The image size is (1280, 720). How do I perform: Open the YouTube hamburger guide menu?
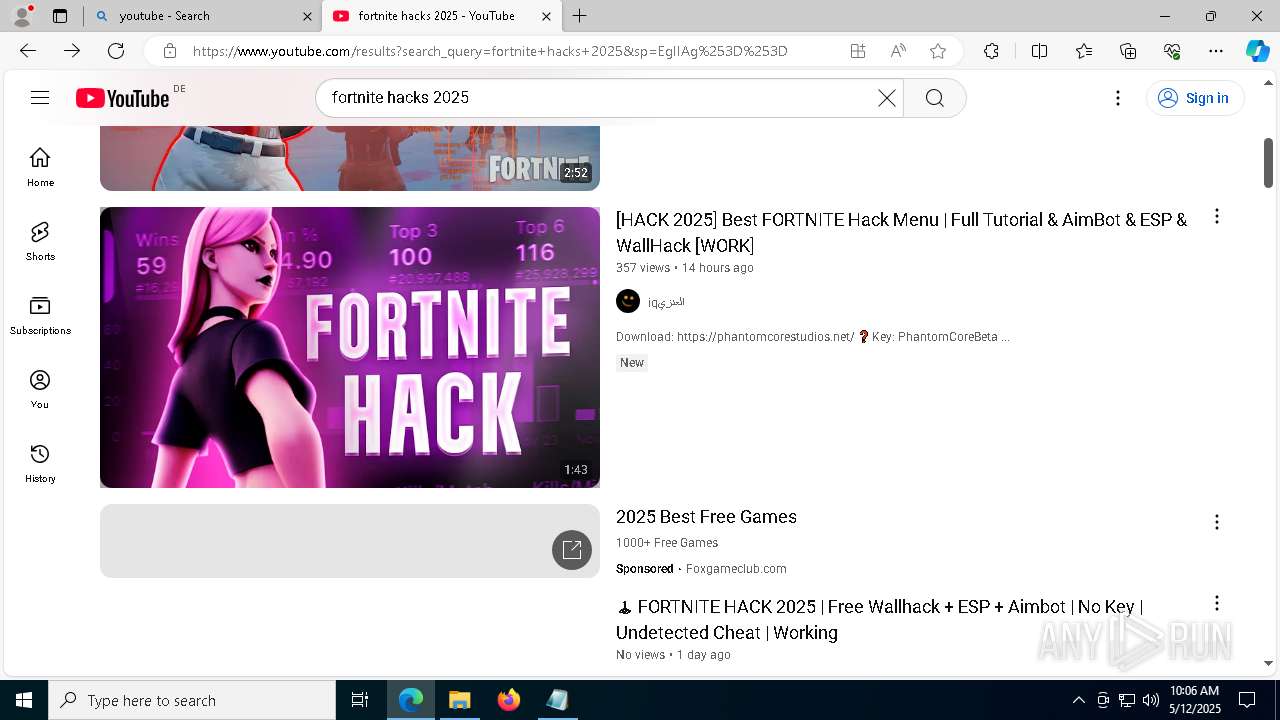click(40, 97)
